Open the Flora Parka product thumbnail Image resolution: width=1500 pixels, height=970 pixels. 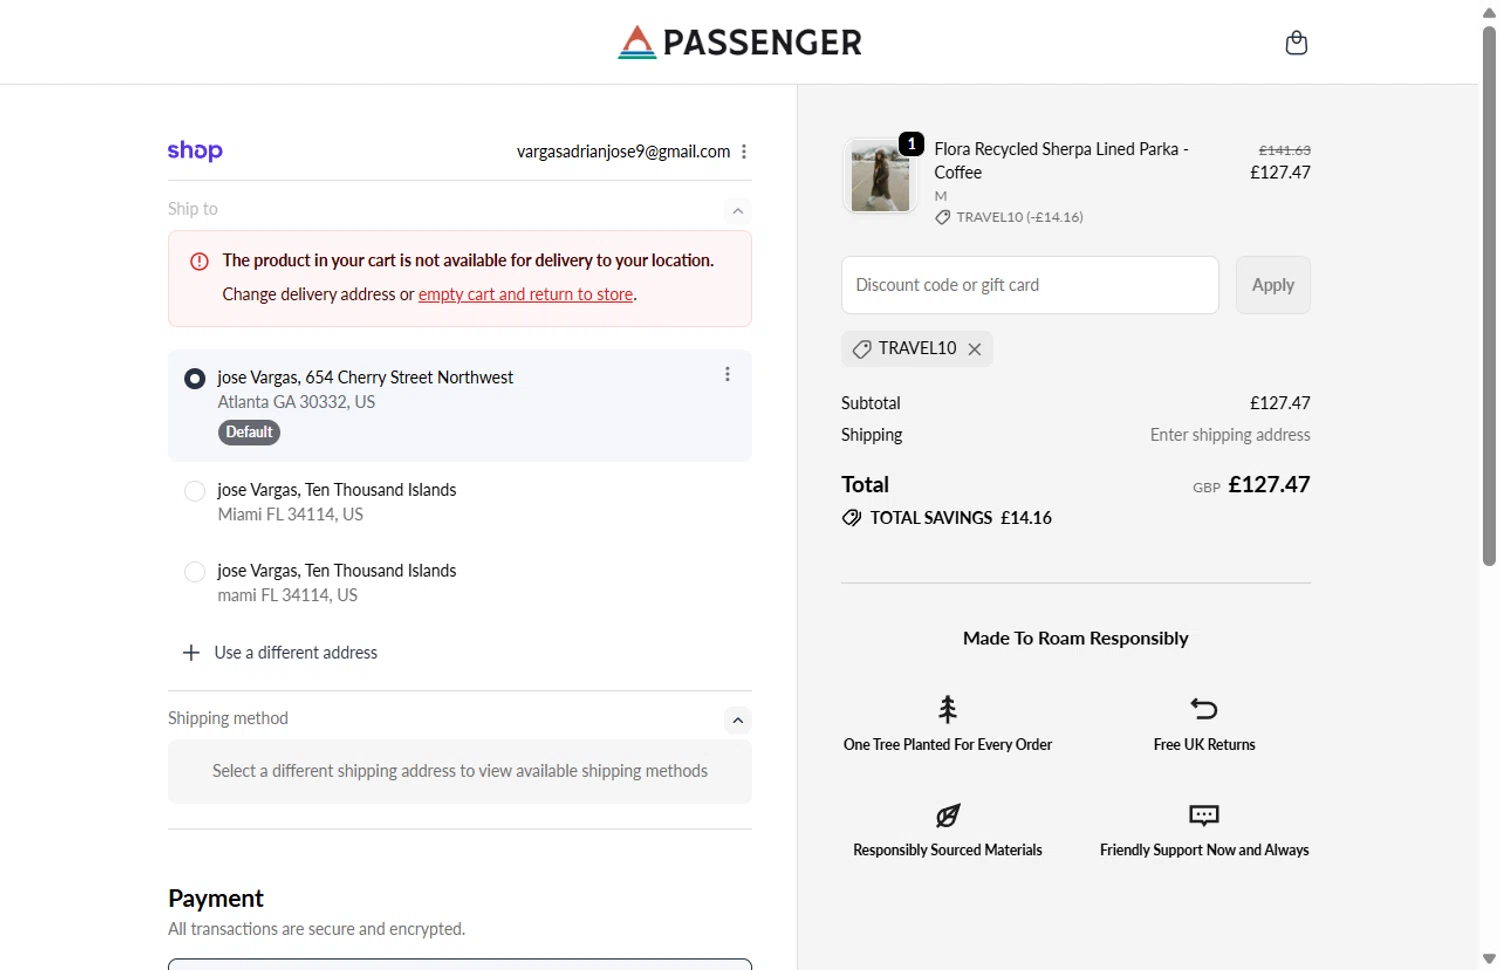[x=880, y=177]
